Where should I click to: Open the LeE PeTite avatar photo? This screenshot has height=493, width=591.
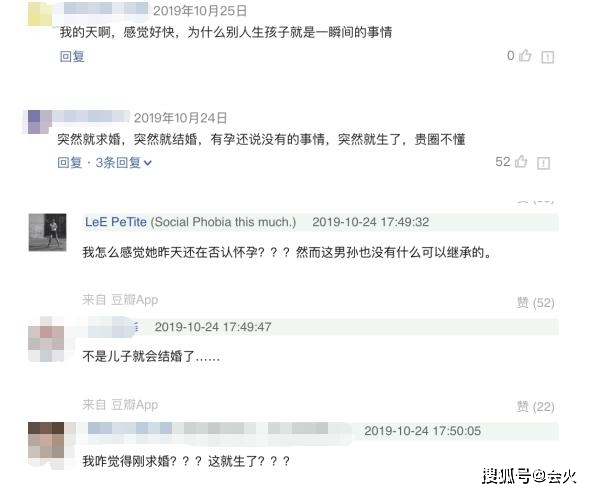[x=47, y=232]
